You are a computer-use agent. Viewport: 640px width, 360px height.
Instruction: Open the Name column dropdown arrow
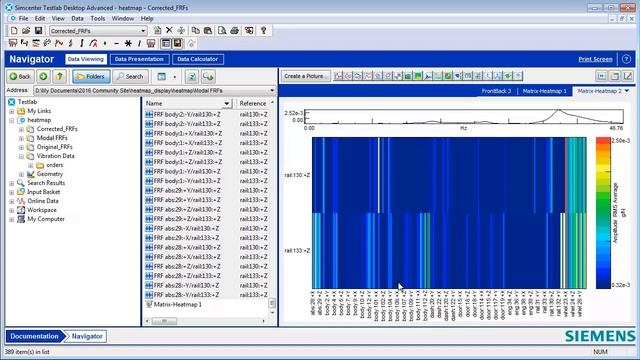[227, 103]
